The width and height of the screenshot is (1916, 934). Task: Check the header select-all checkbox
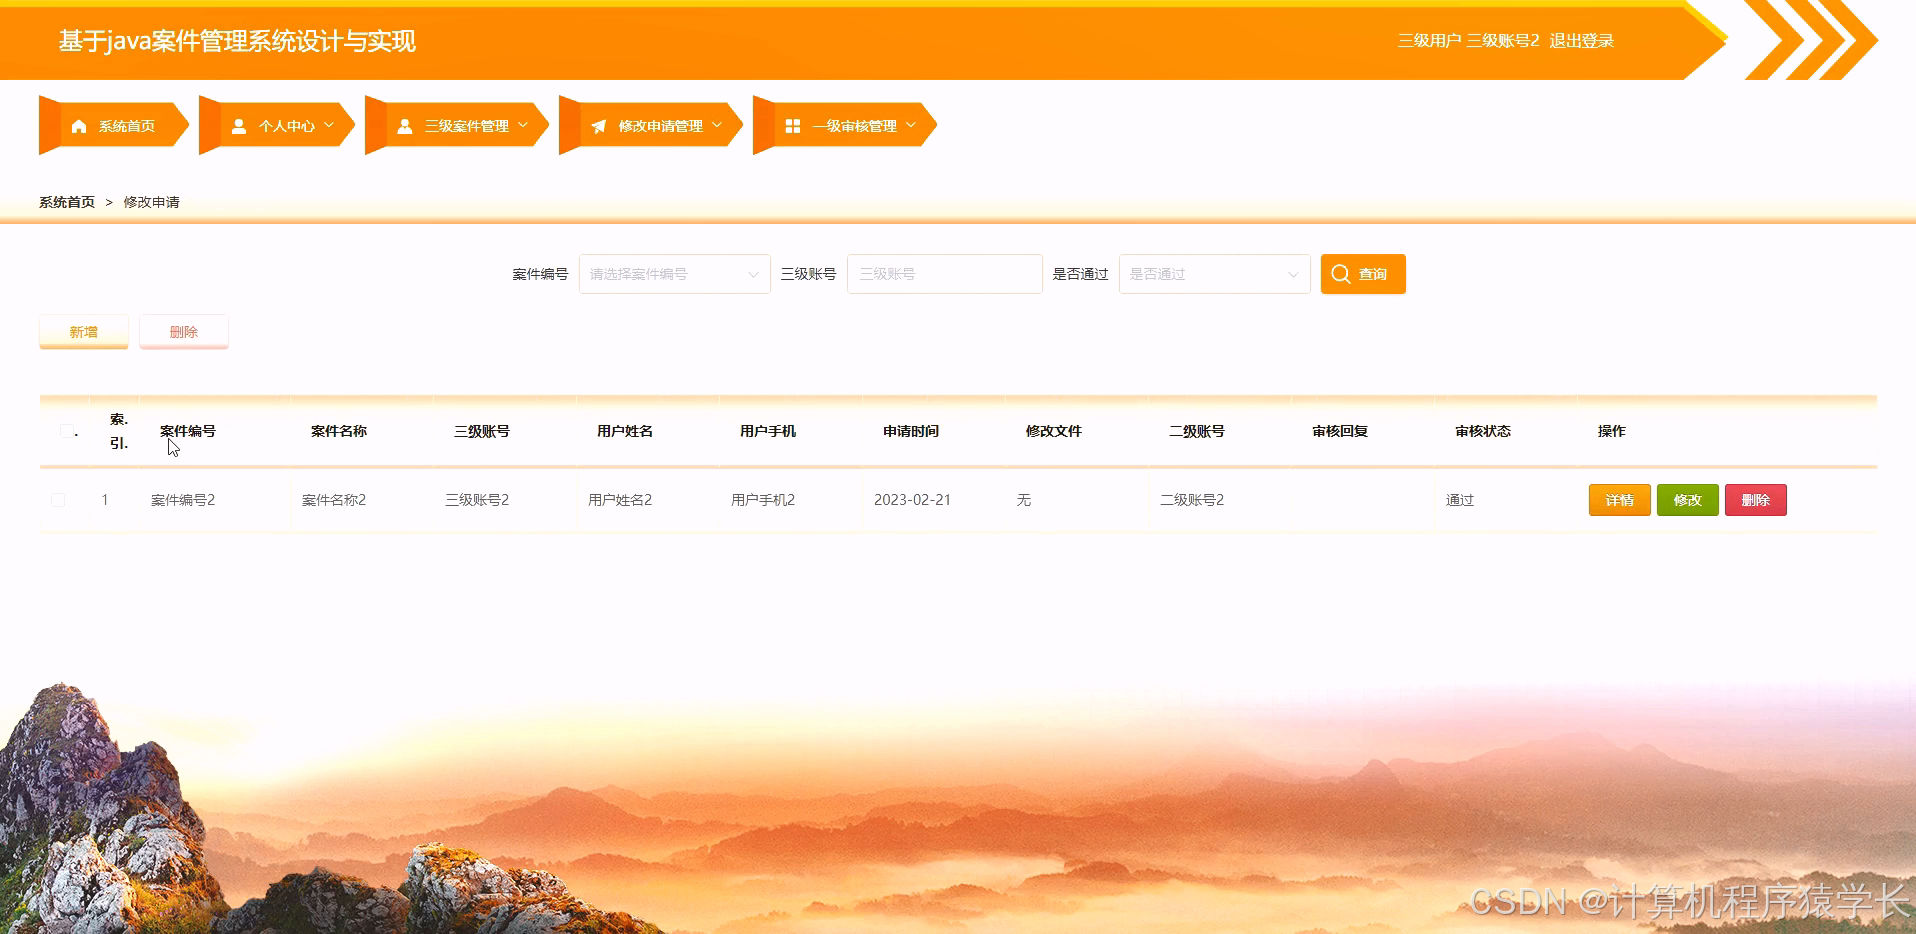[68, 430]
